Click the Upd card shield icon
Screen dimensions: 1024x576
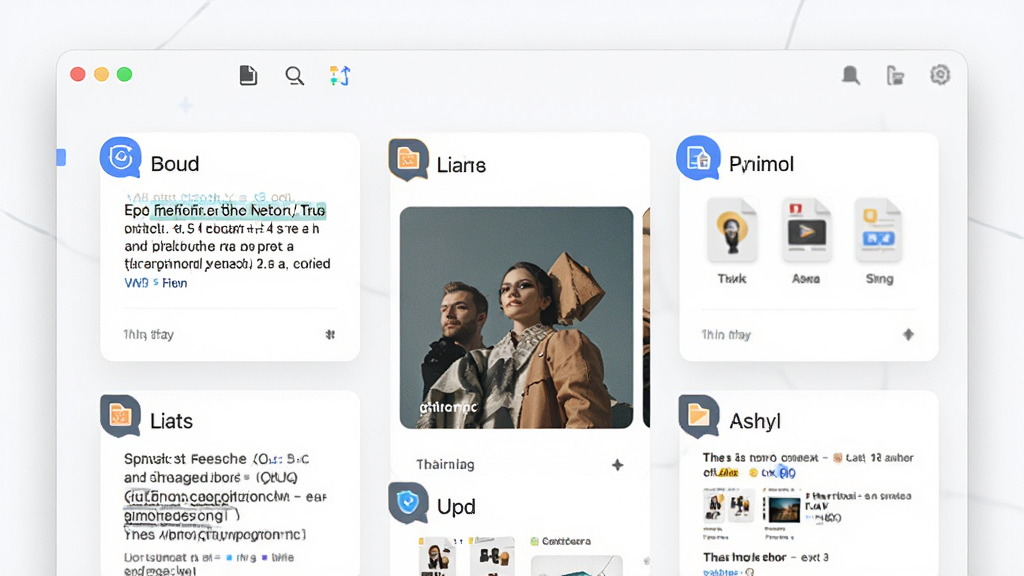(x=408, y=503)
